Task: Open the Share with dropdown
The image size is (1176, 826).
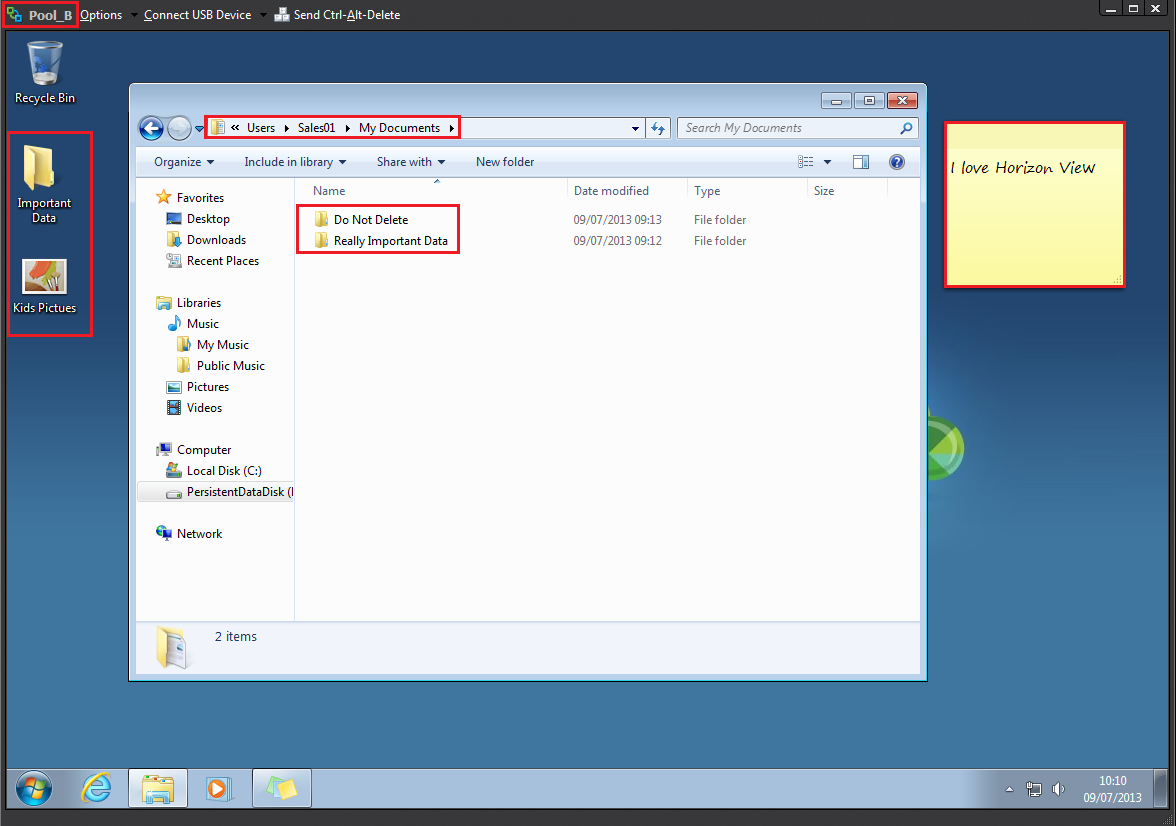Action: [x=410, y=162]
